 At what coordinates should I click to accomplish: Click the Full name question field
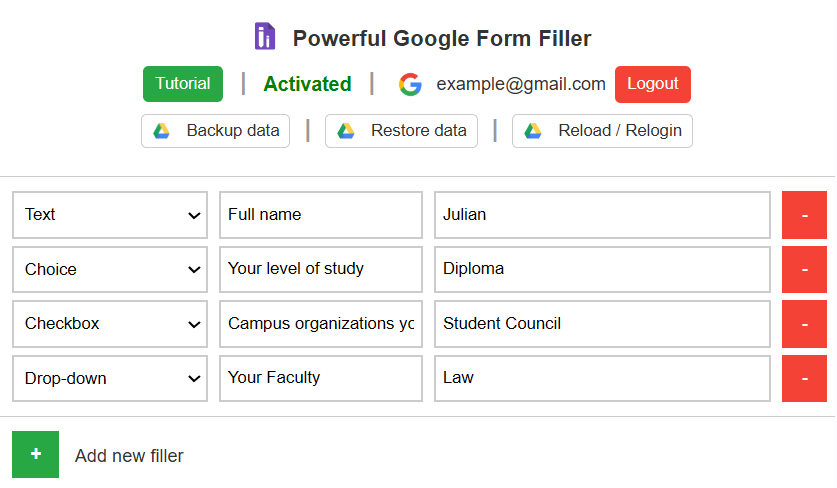pyautogui.click(x=320, y=215)
